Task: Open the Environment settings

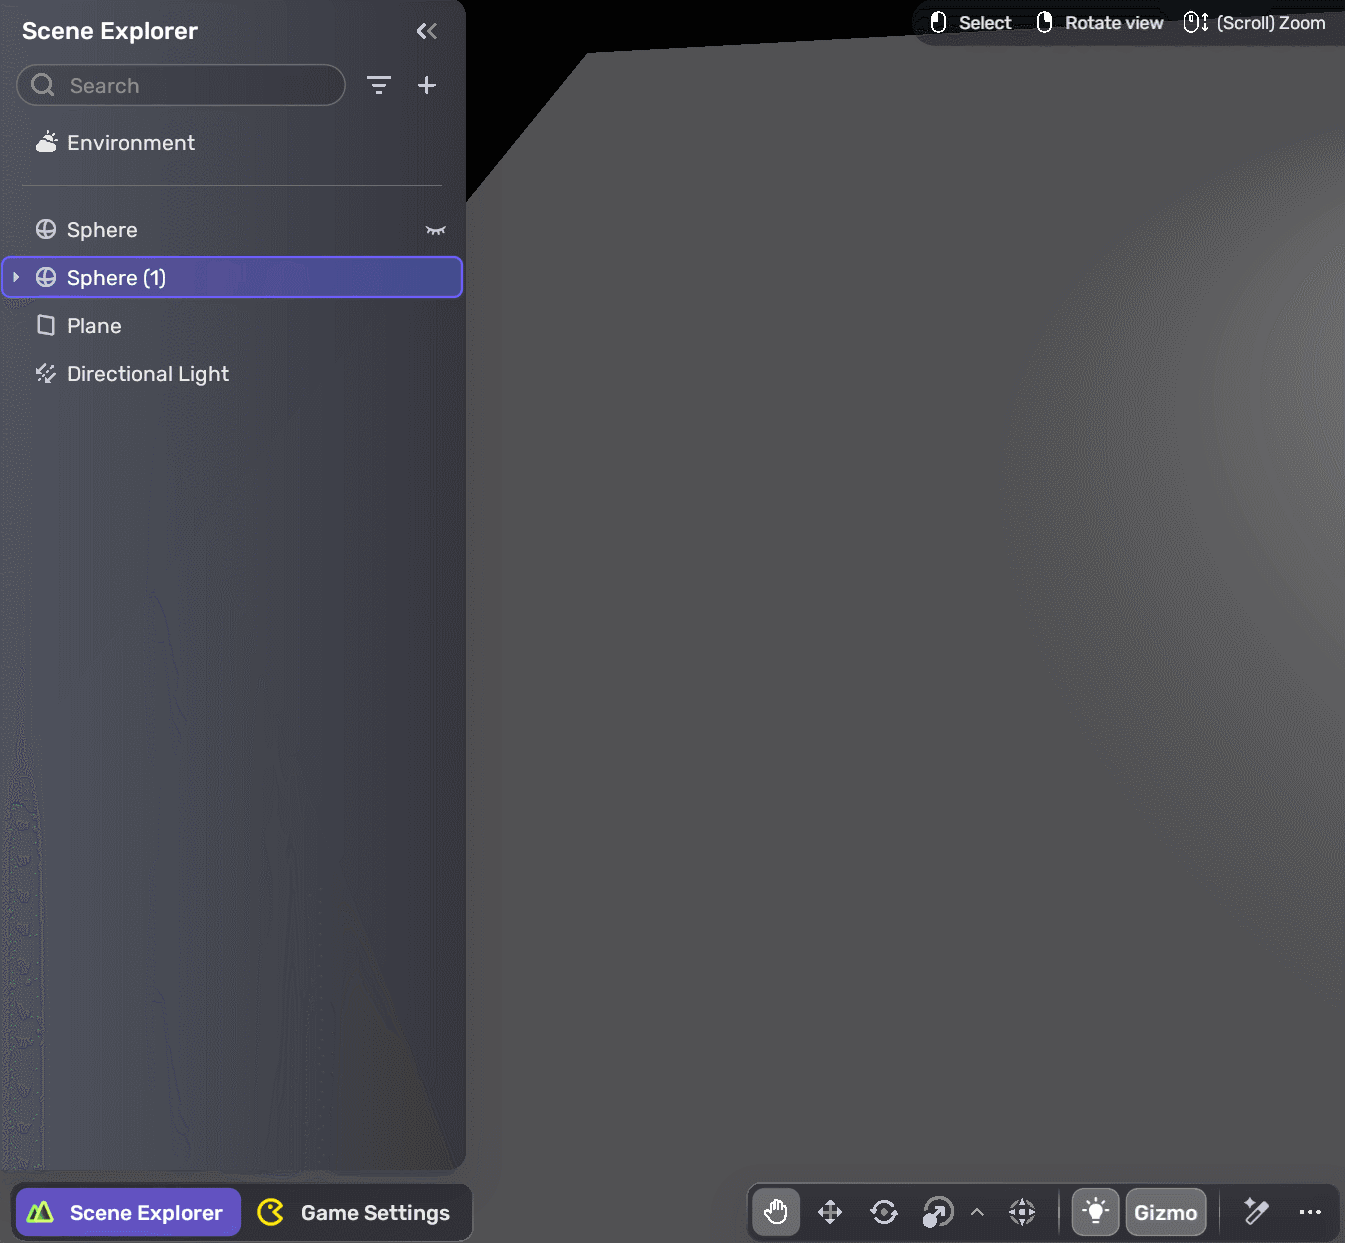Action: (130, 143)
